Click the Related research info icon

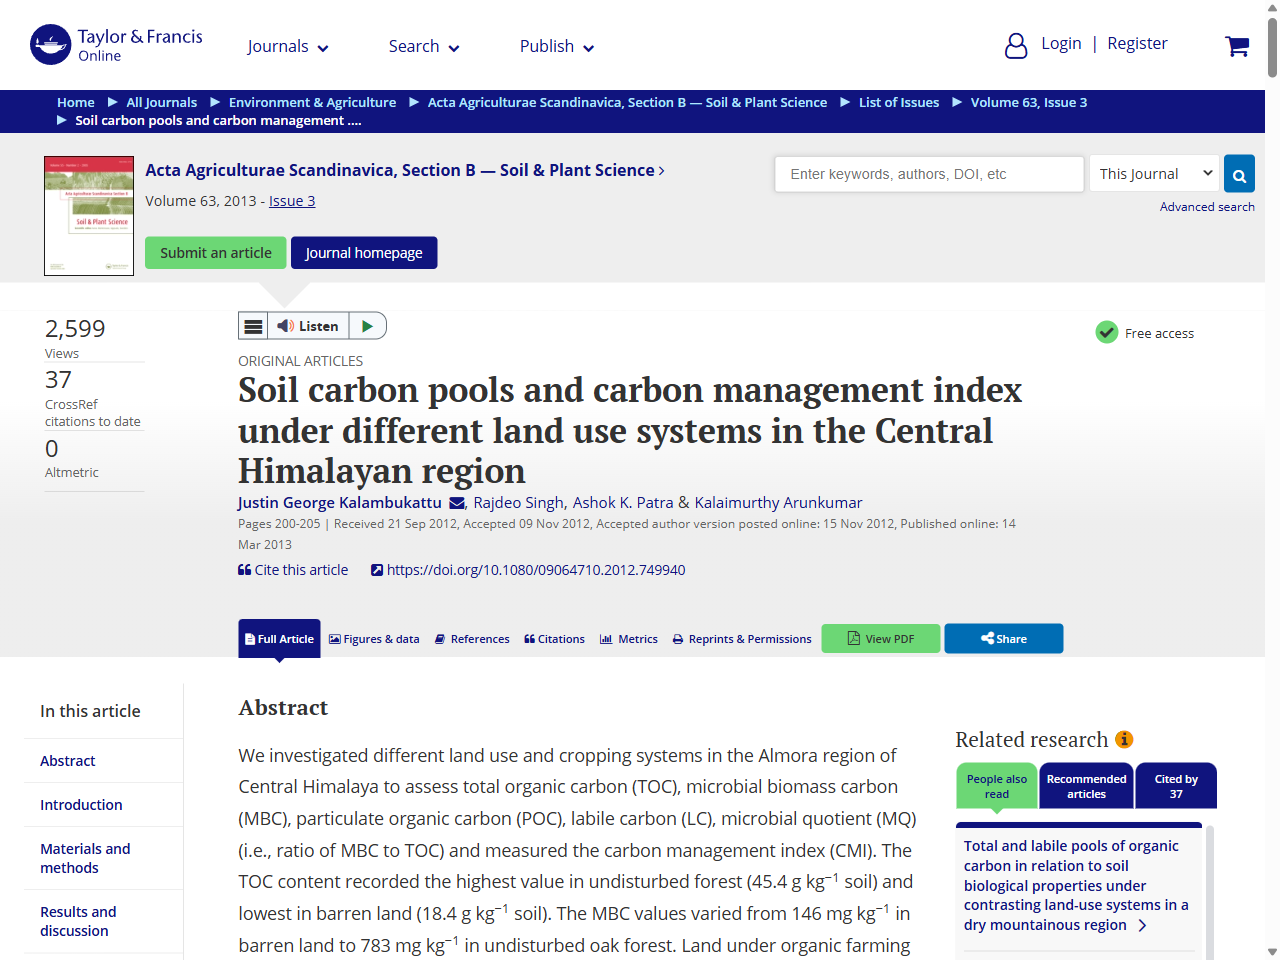[x=1124, y=739]
